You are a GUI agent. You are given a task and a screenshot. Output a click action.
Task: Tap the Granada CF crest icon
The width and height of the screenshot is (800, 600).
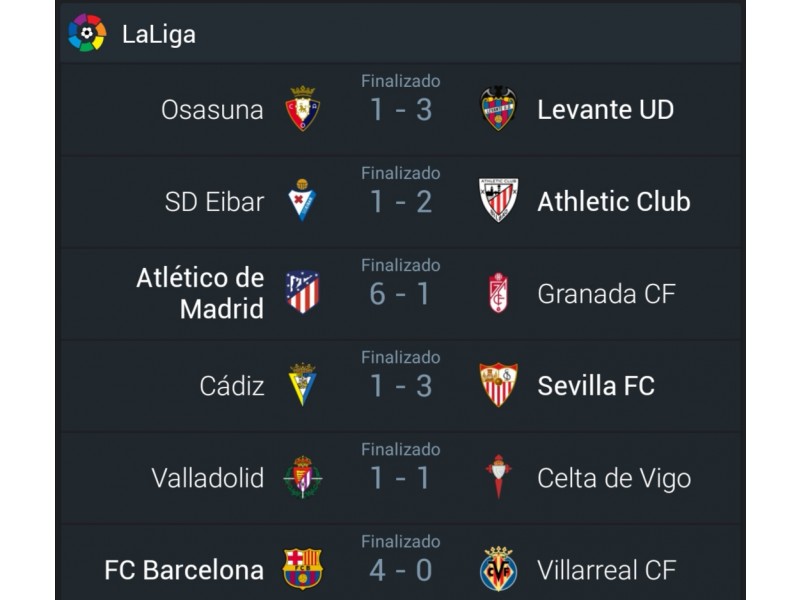click(x=498, y=292)
